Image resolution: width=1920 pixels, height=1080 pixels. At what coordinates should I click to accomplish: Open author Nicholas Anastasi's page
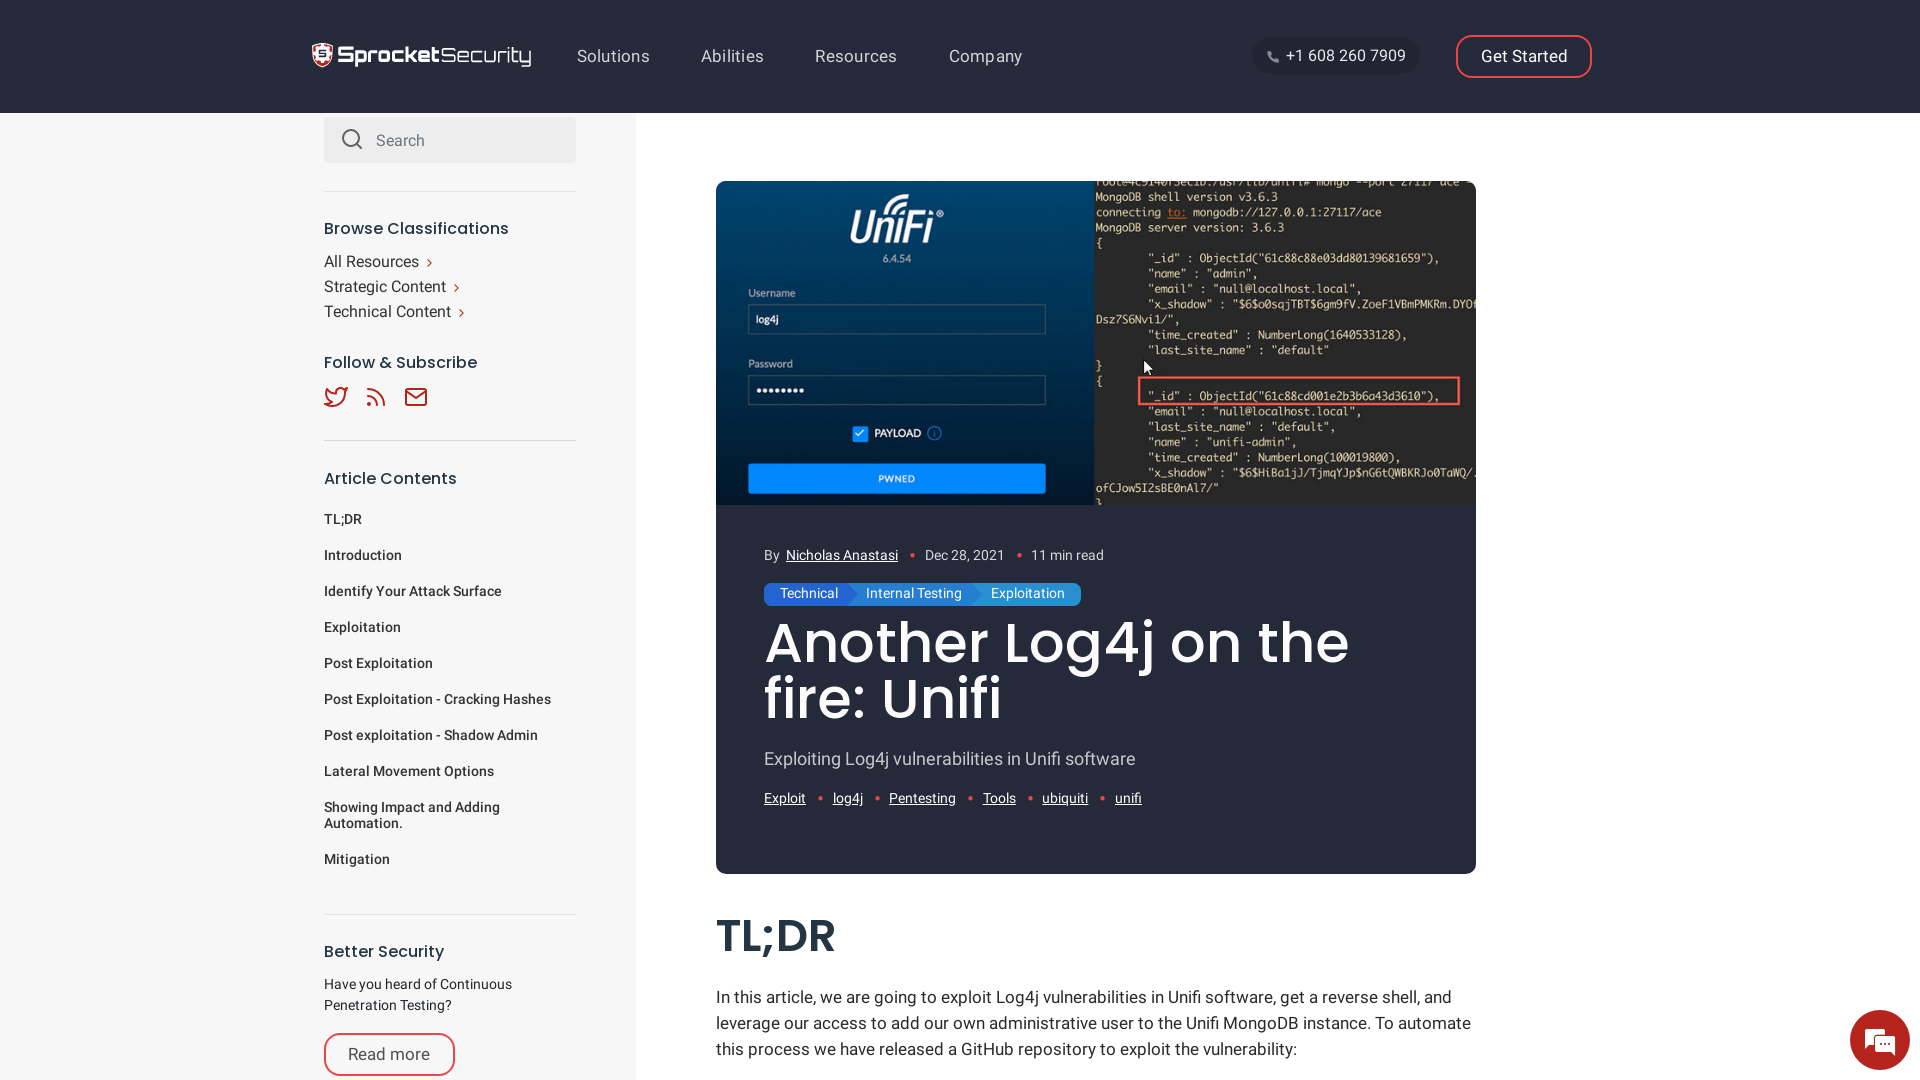point(842,555)
